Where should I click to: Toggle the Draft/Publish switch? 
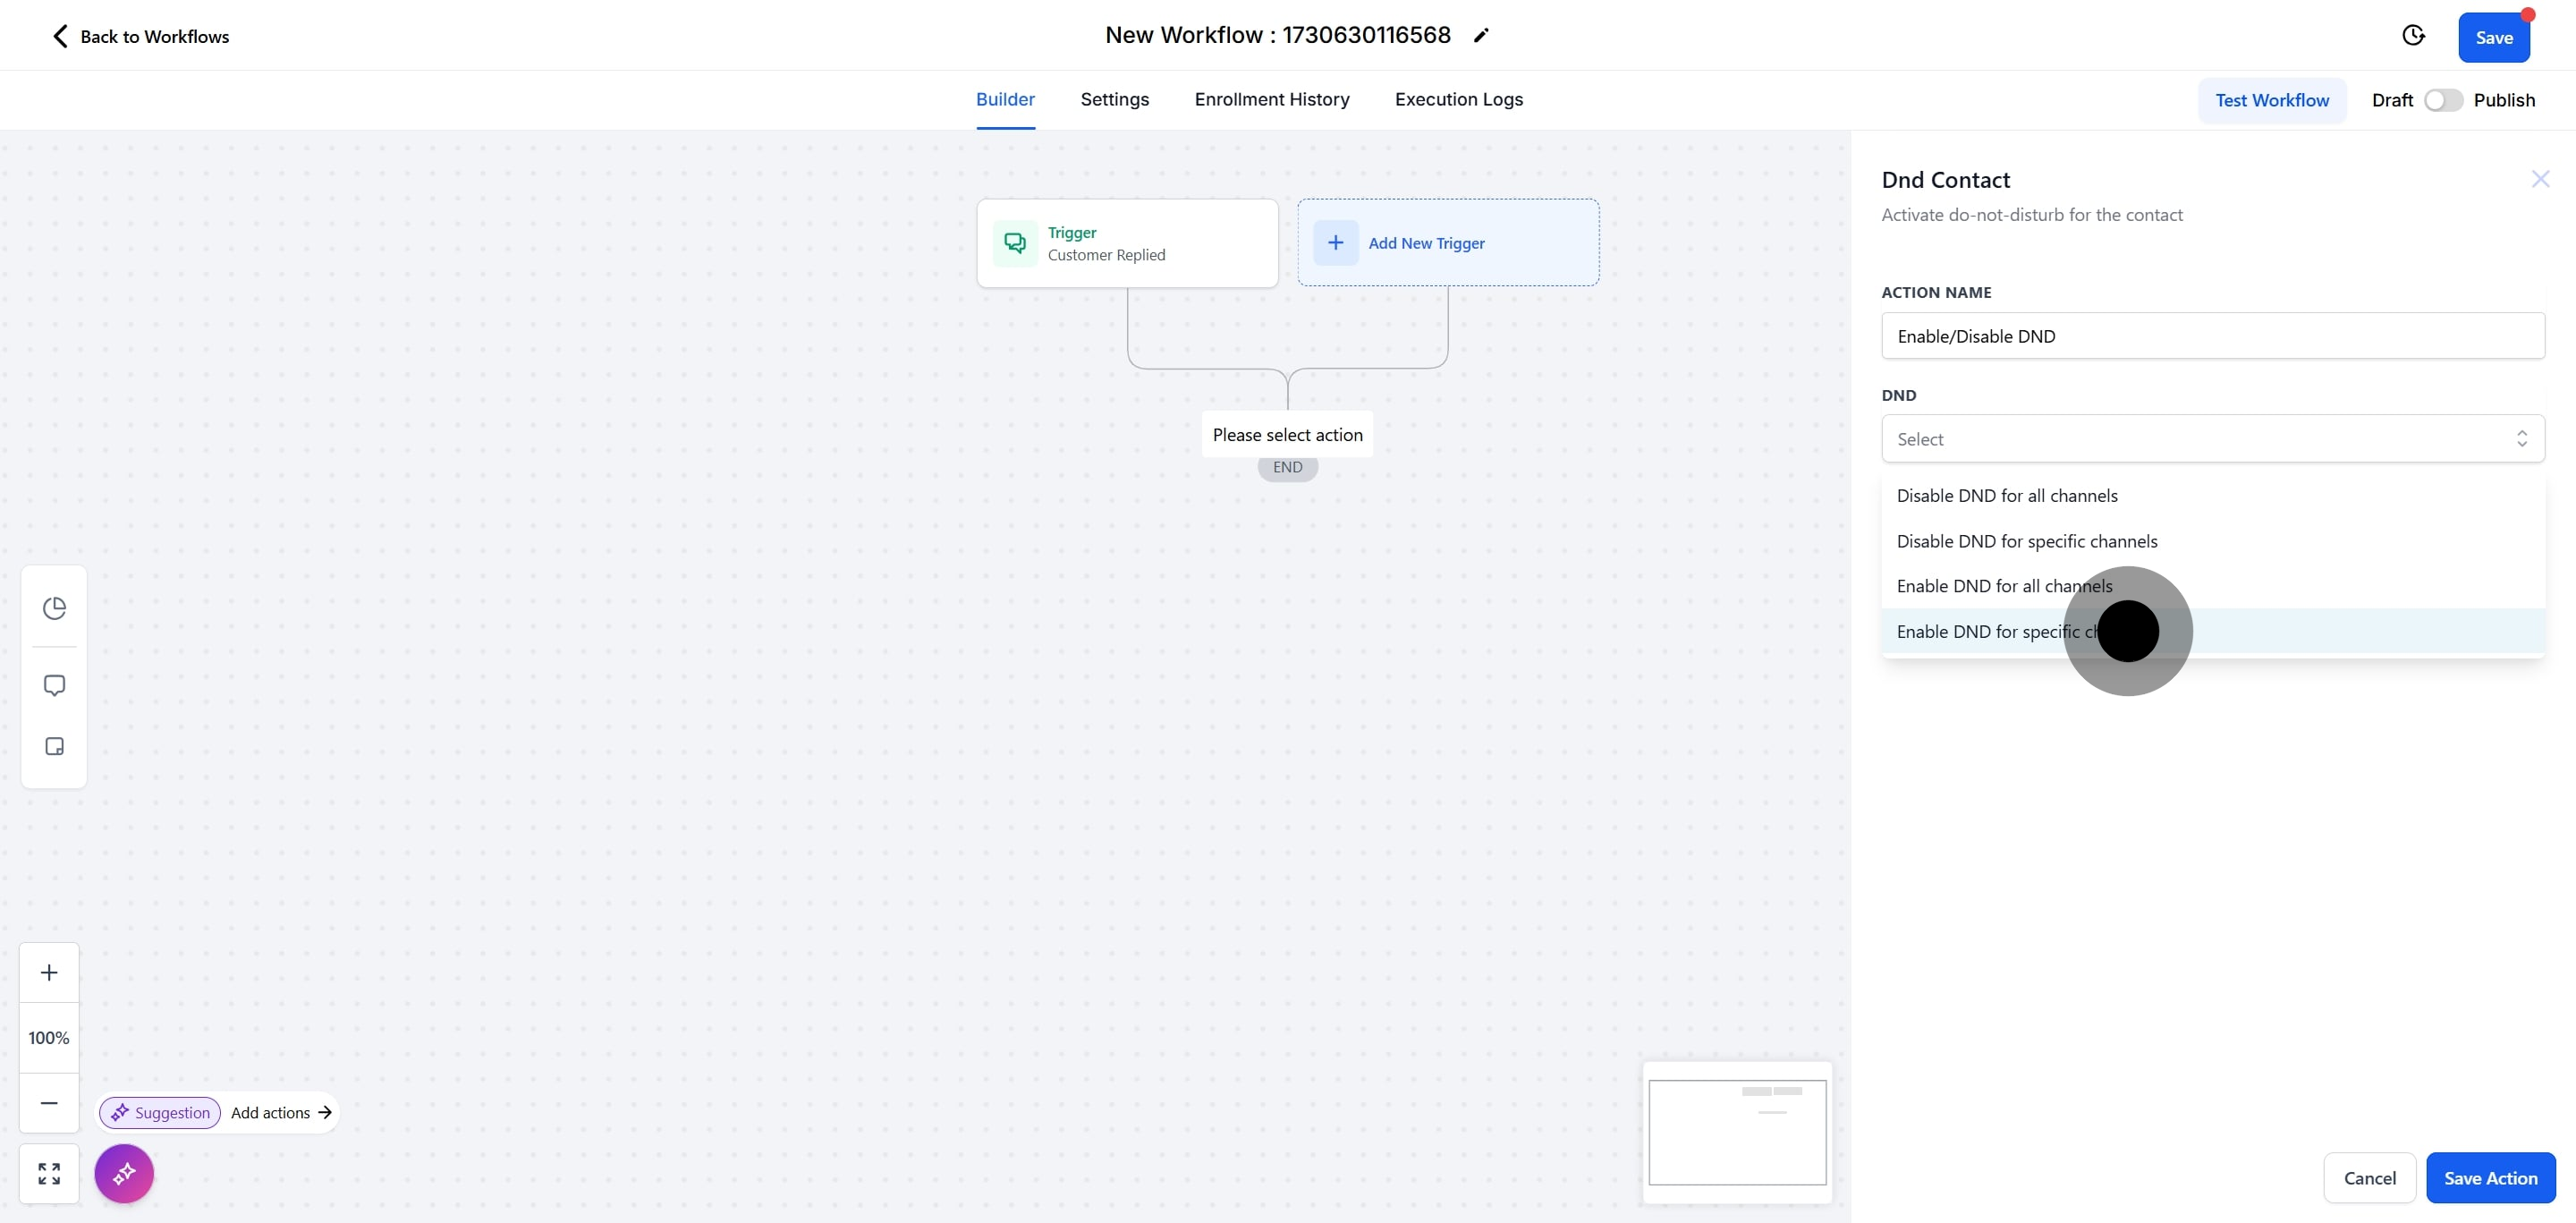[x=2442, y=100]
